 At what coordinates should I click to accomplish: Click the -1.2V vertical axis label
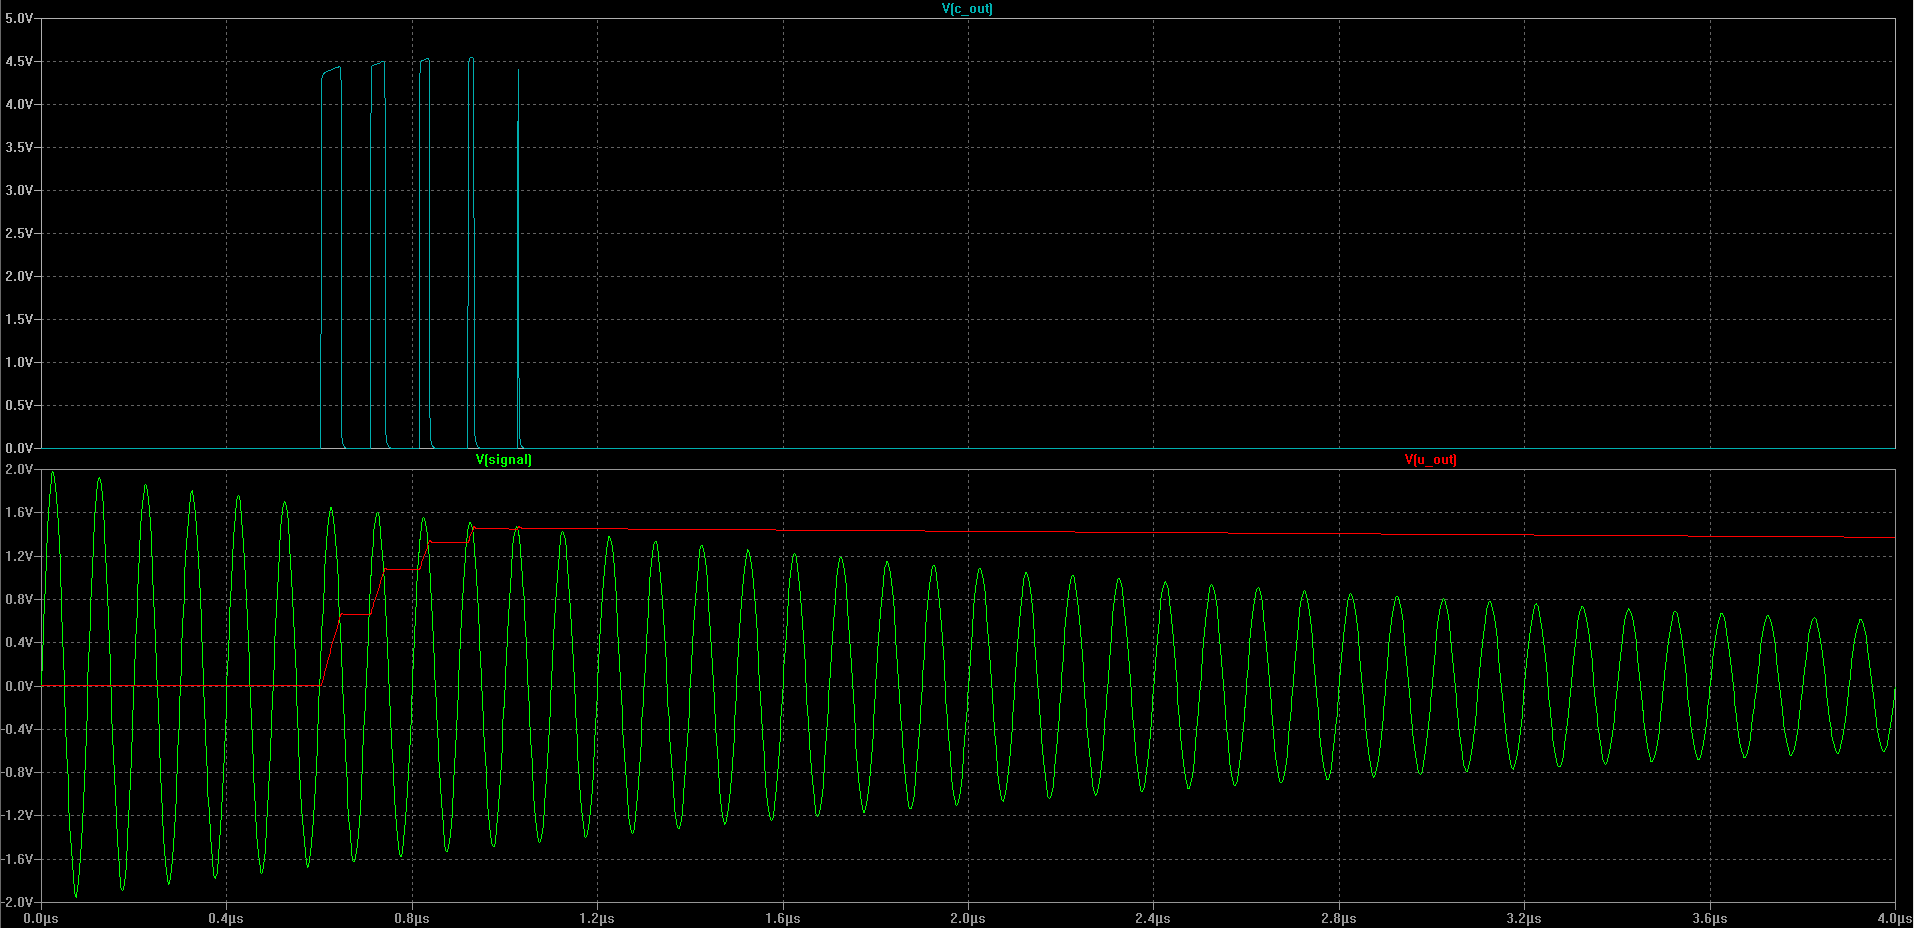coord(17,816)
